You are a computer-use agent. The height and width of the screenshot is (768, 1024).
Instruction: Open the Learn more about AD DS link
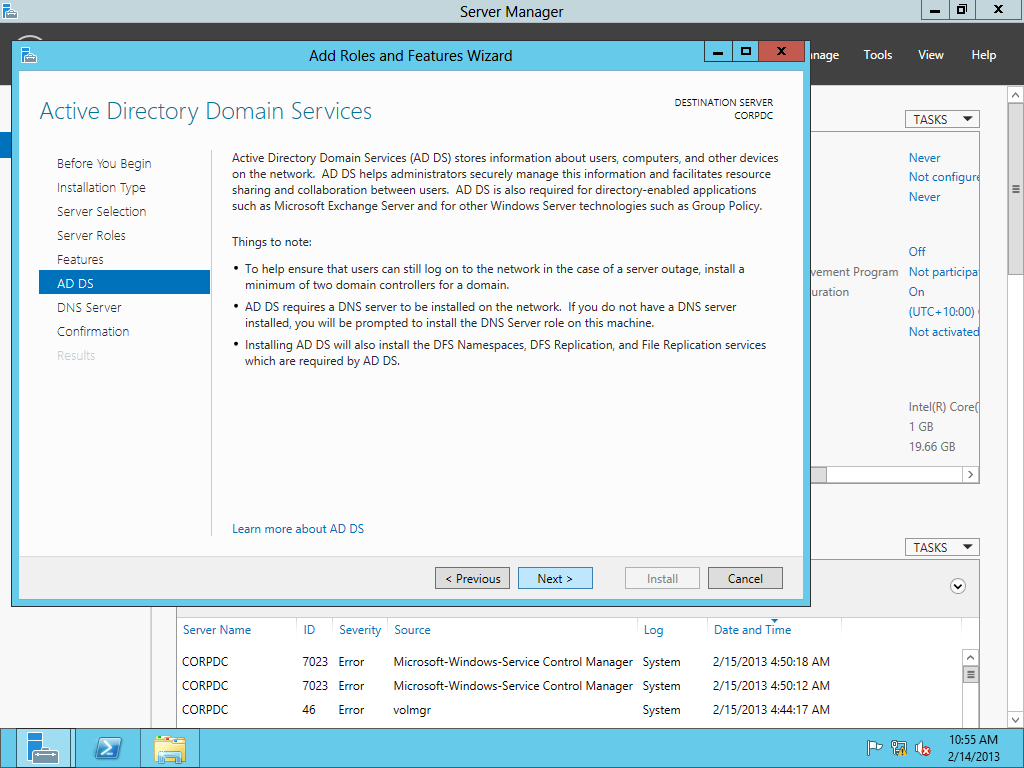click(x=298, y=528)
